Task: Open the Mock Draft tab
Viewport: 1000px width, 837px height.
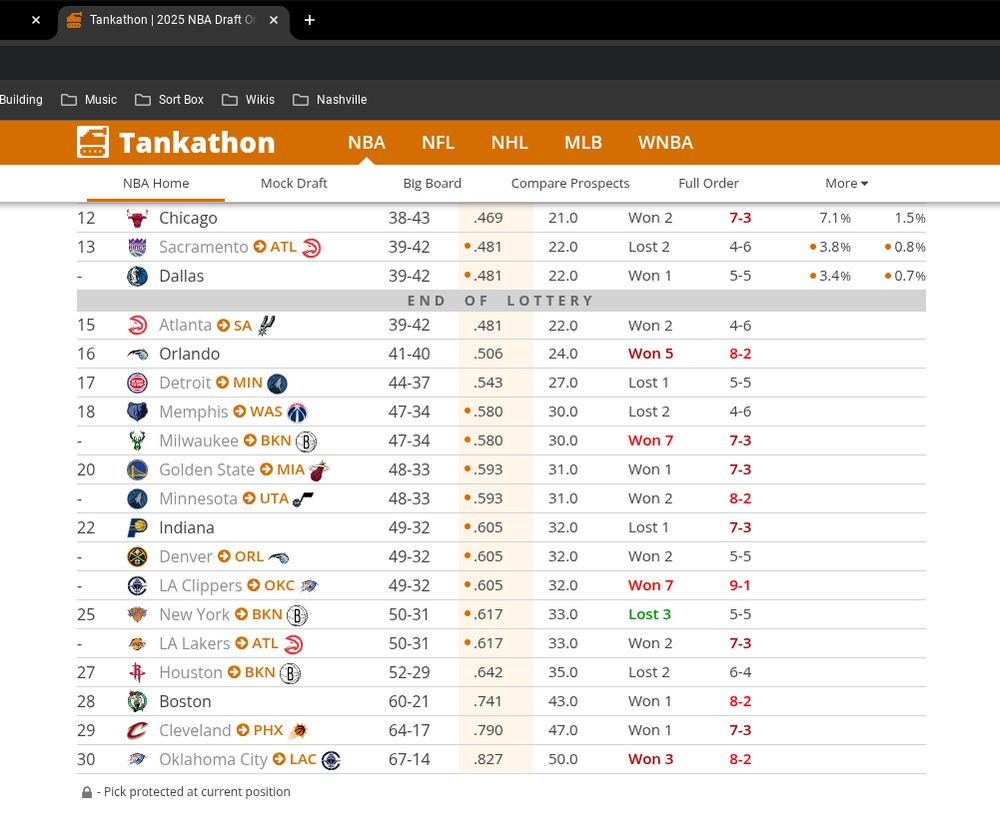Action: [293, 183]
